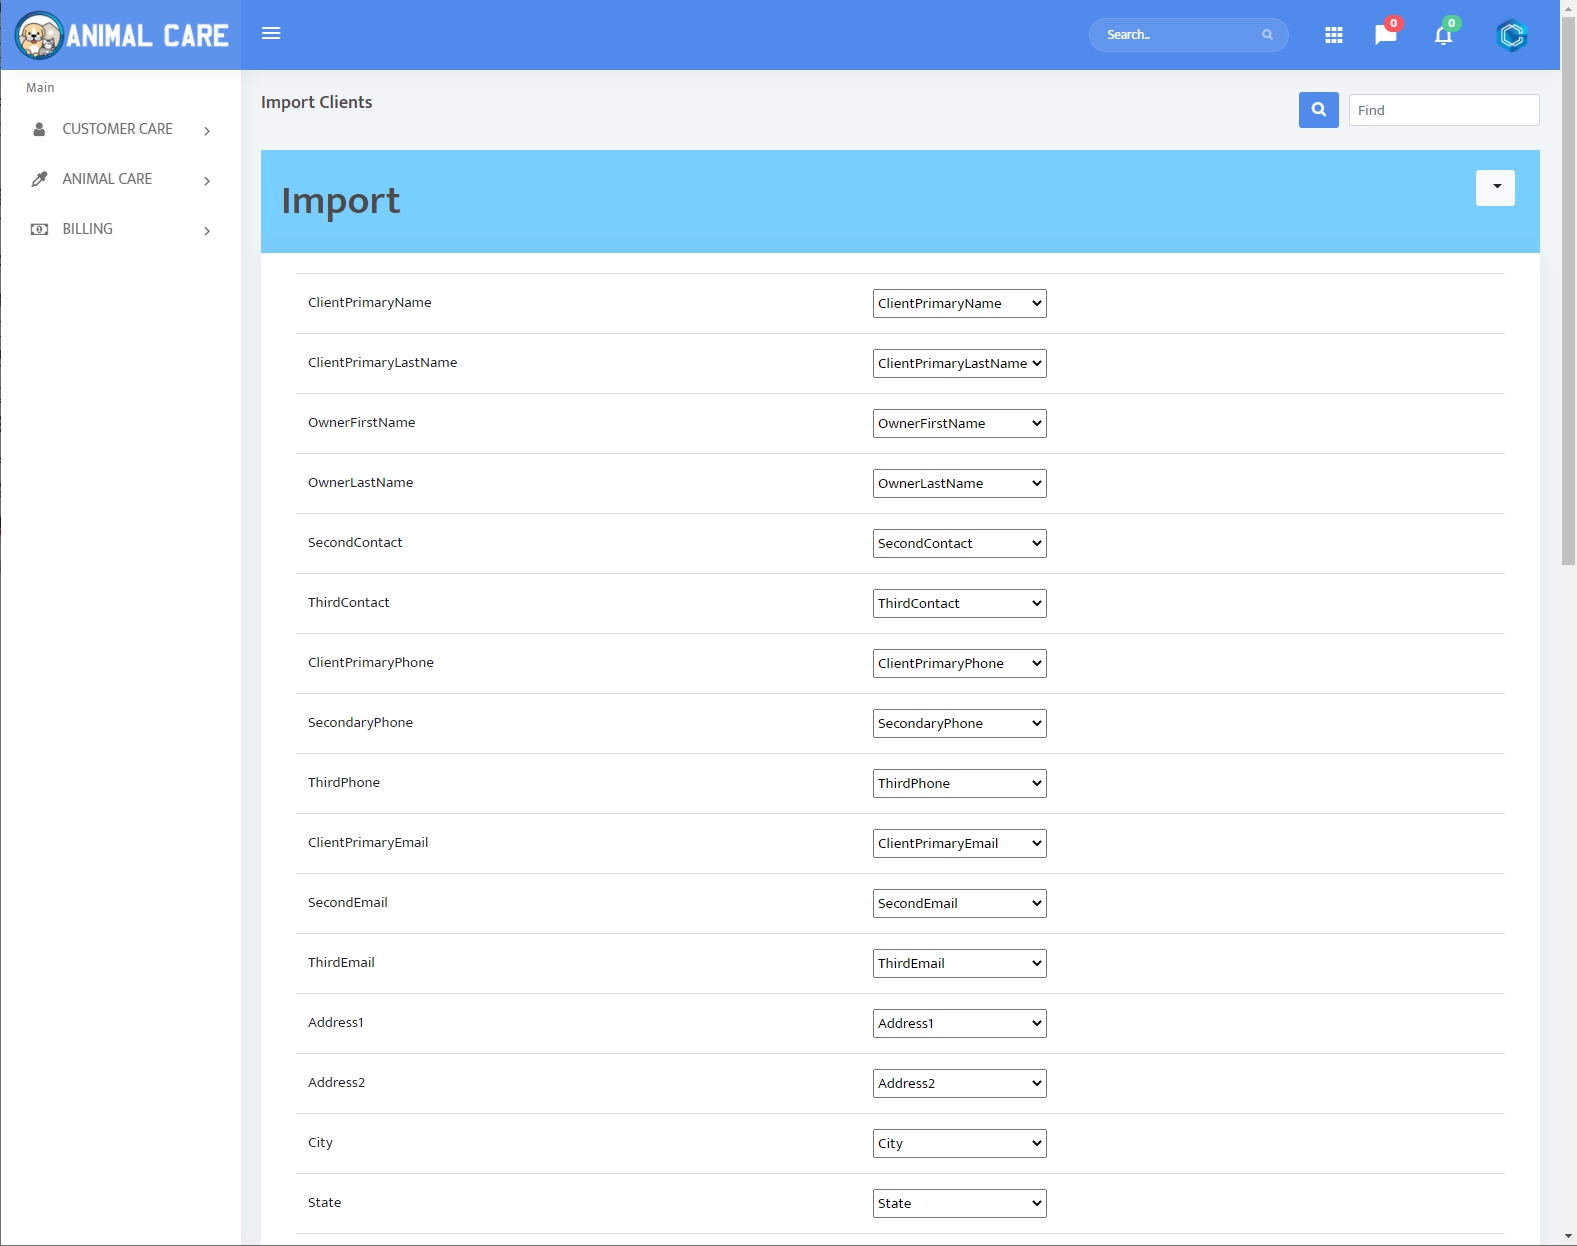Open State mapping dropdown
Viewport: 1577px width, 1246px height.
959,1203
